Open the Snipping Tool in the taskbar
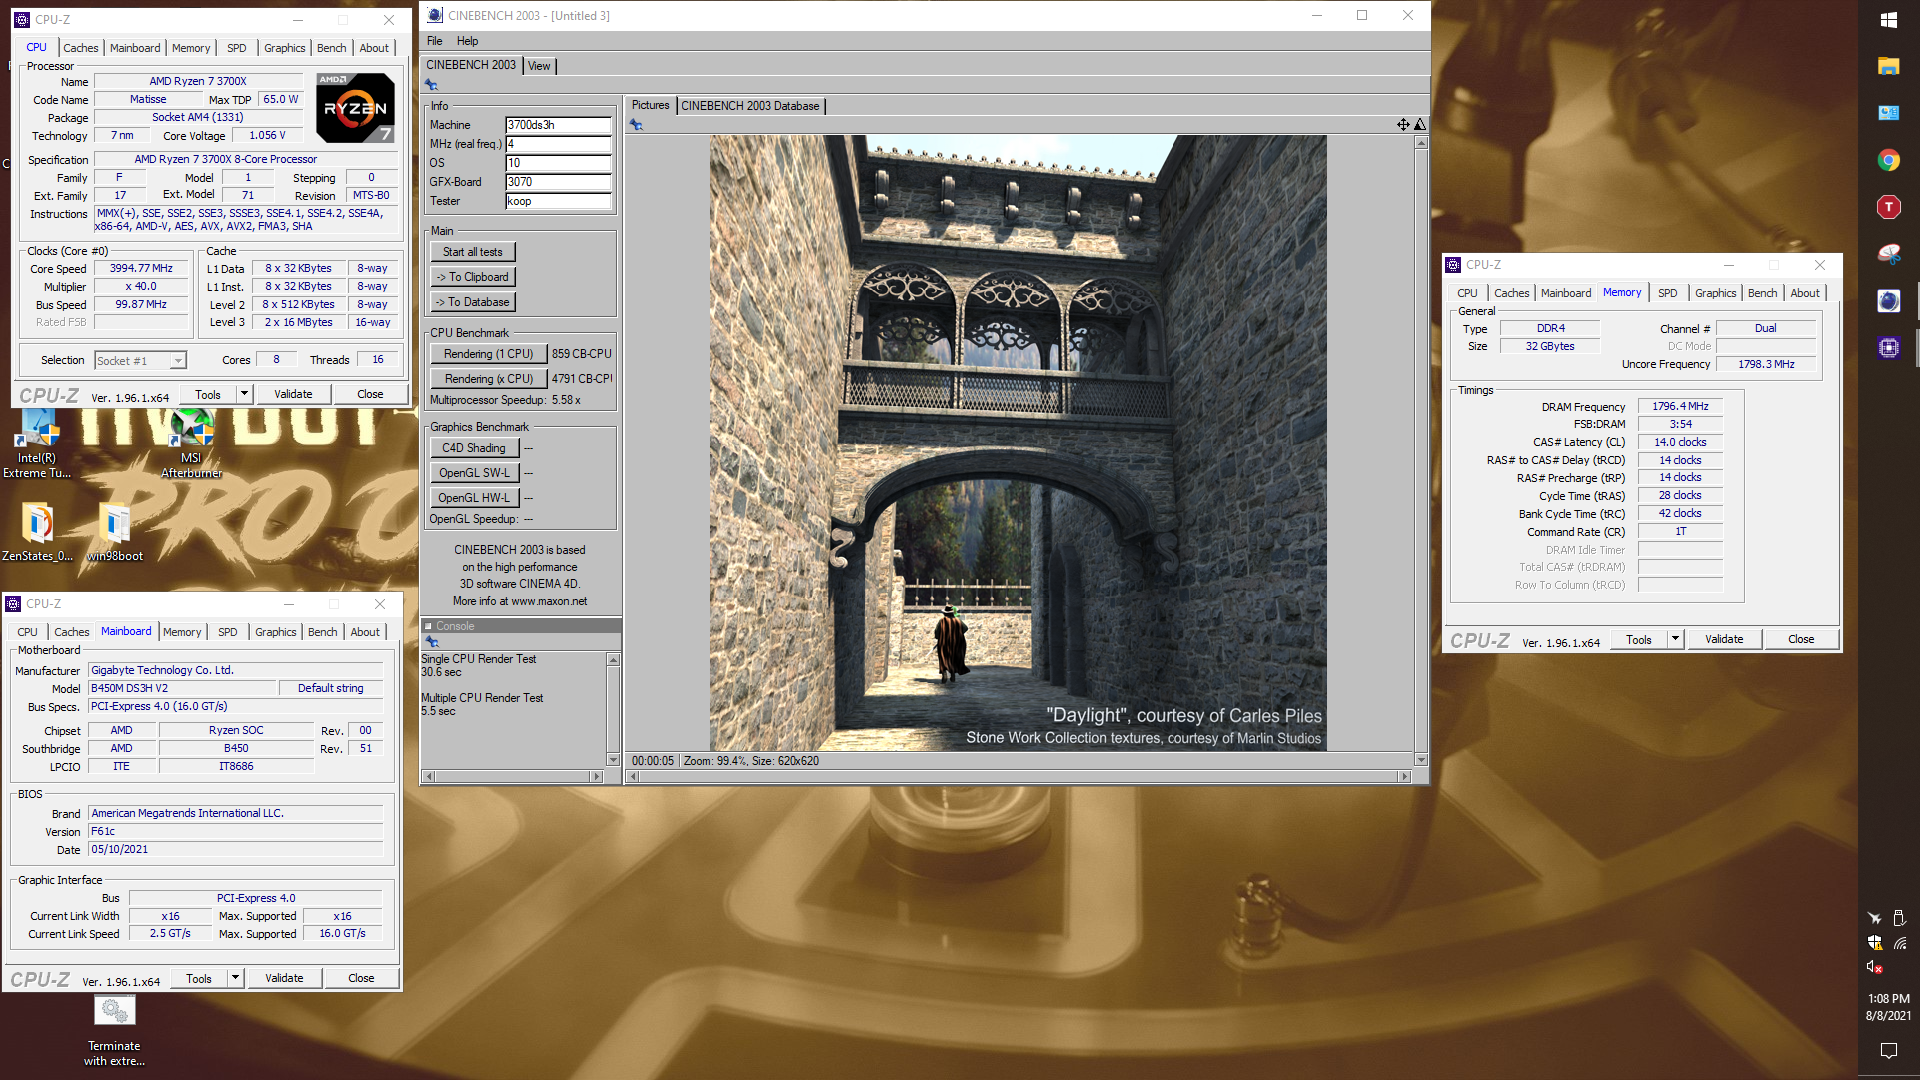This screenshot has width=1920, height=1080. point(1888,254)
